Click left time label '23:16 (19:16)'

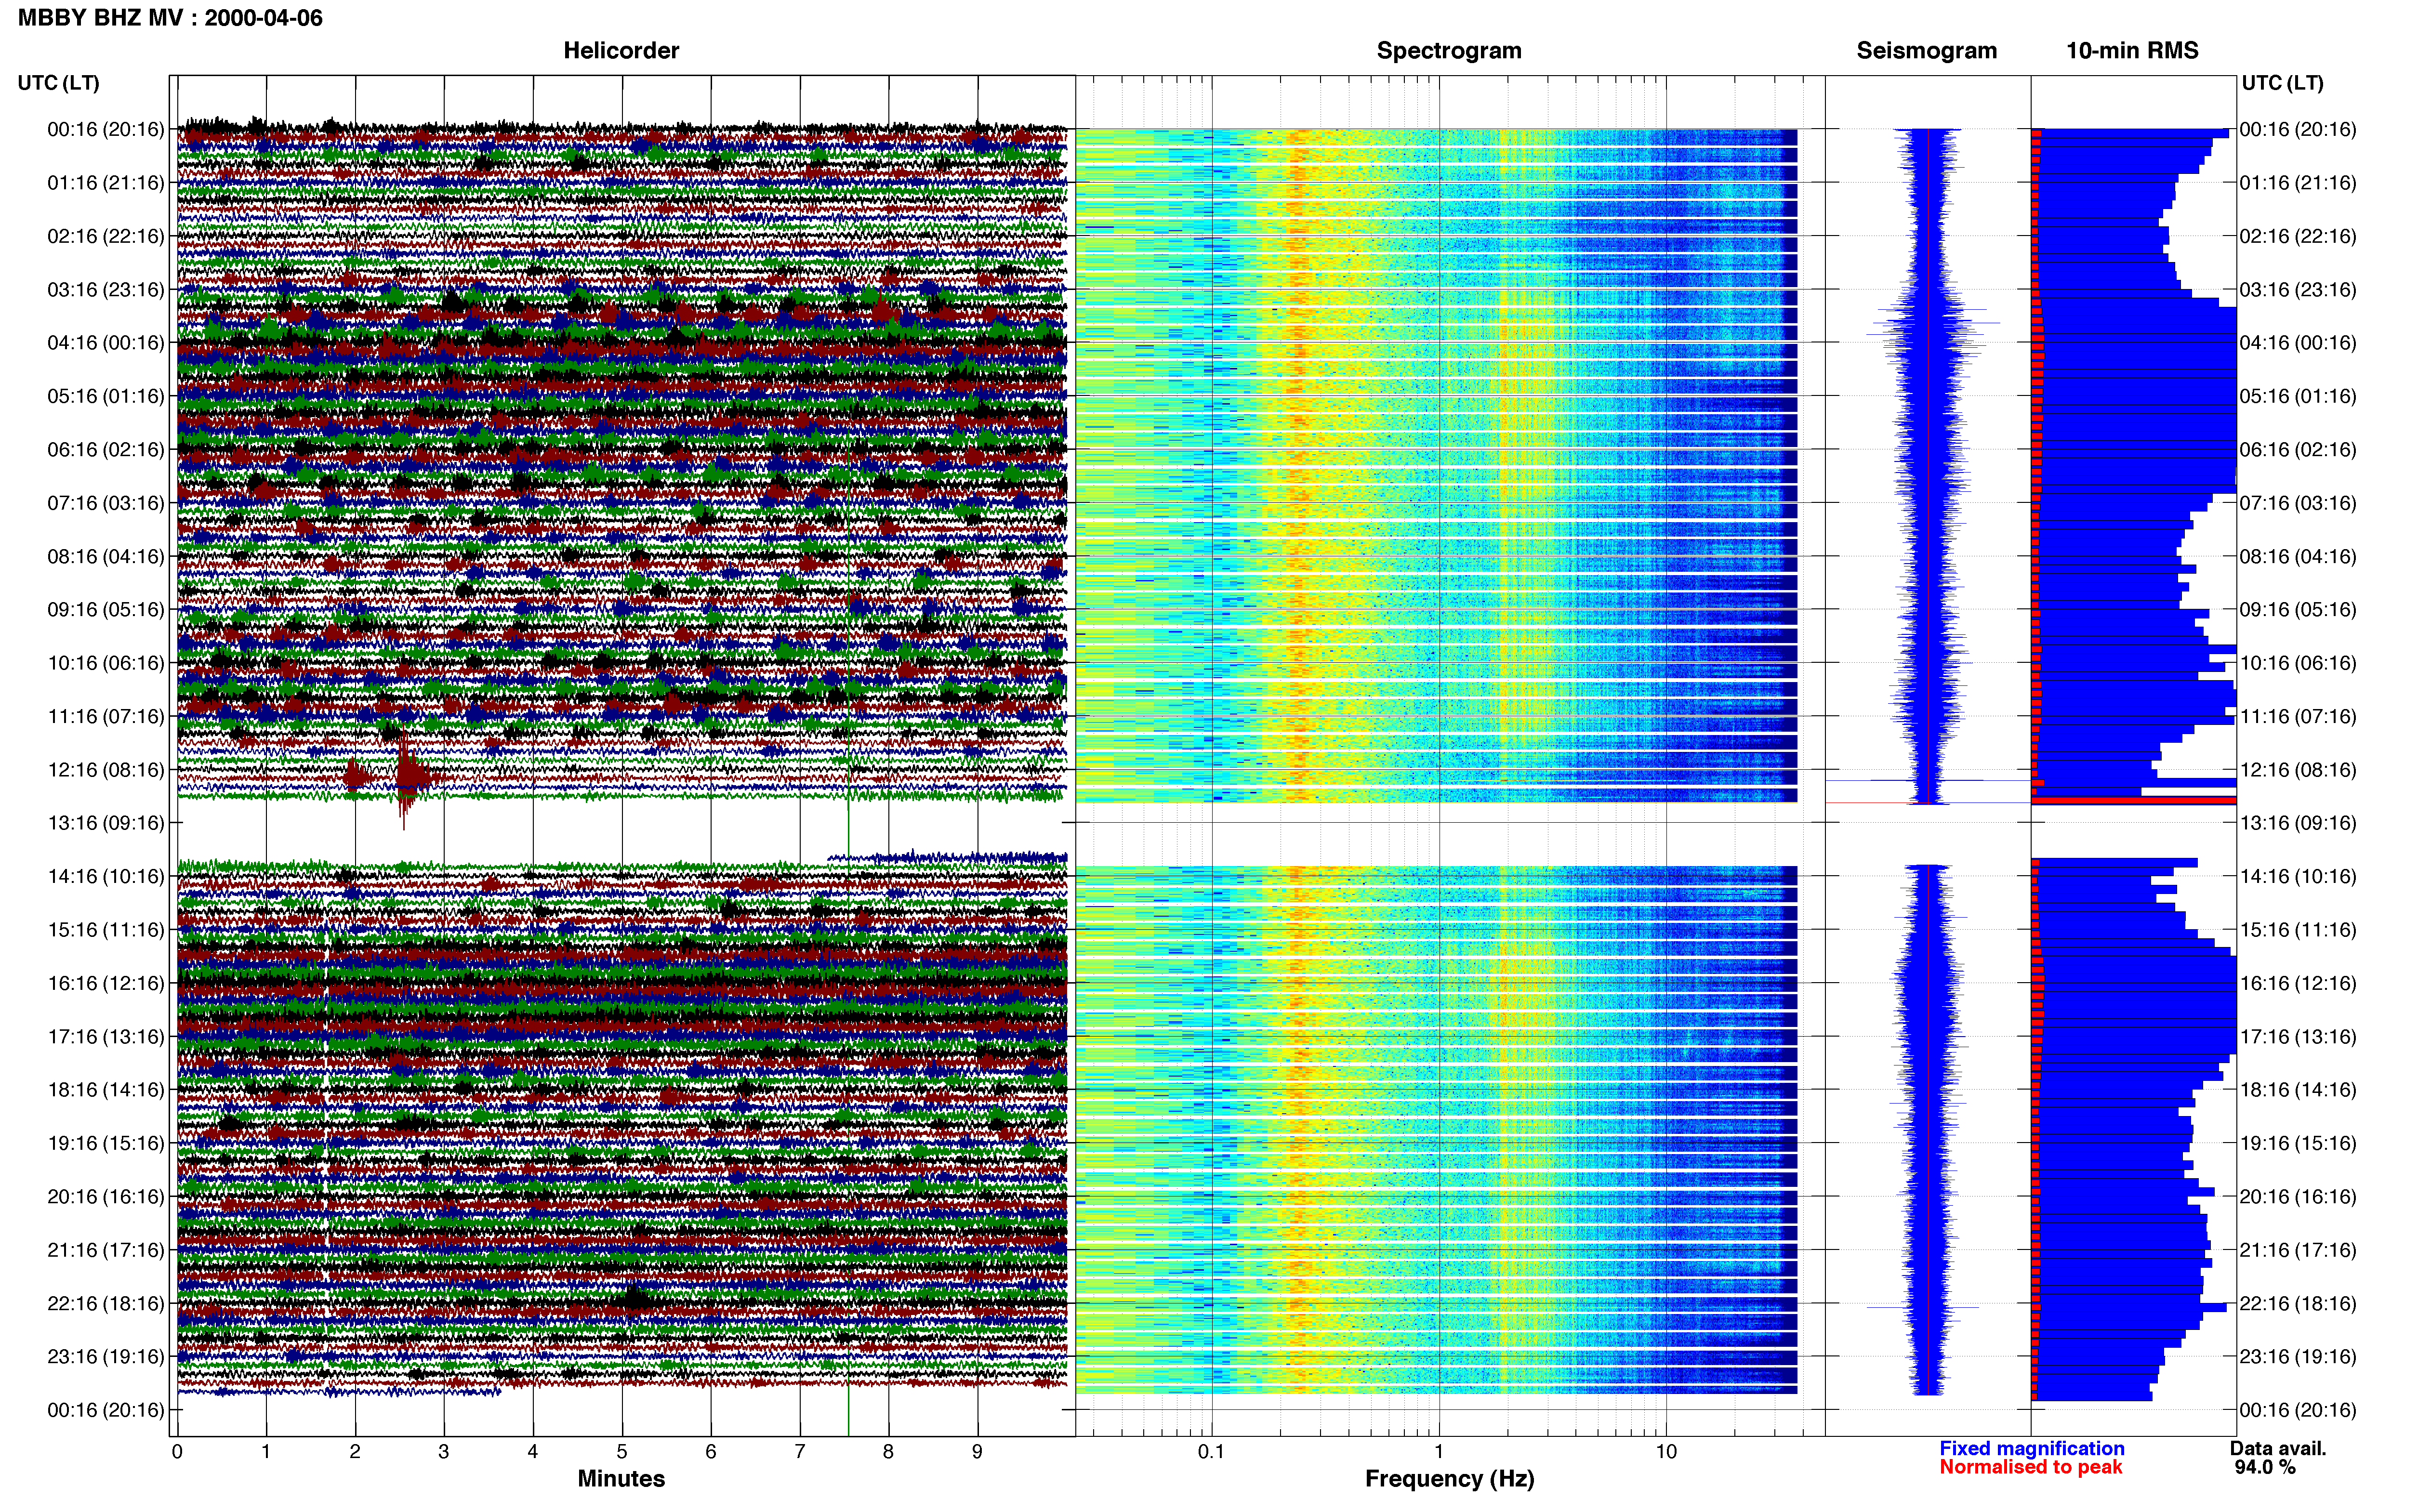tap(106, 1357)
